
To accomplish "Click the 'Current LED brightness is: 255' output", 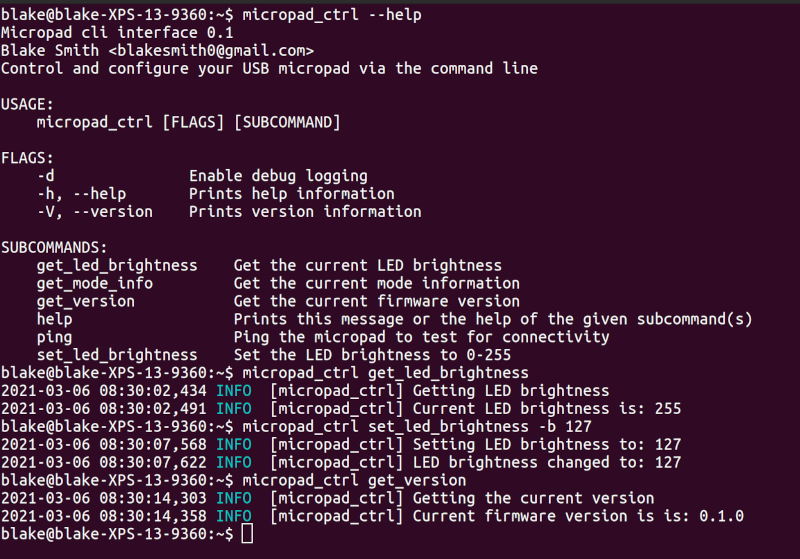I will click(546, 409).
